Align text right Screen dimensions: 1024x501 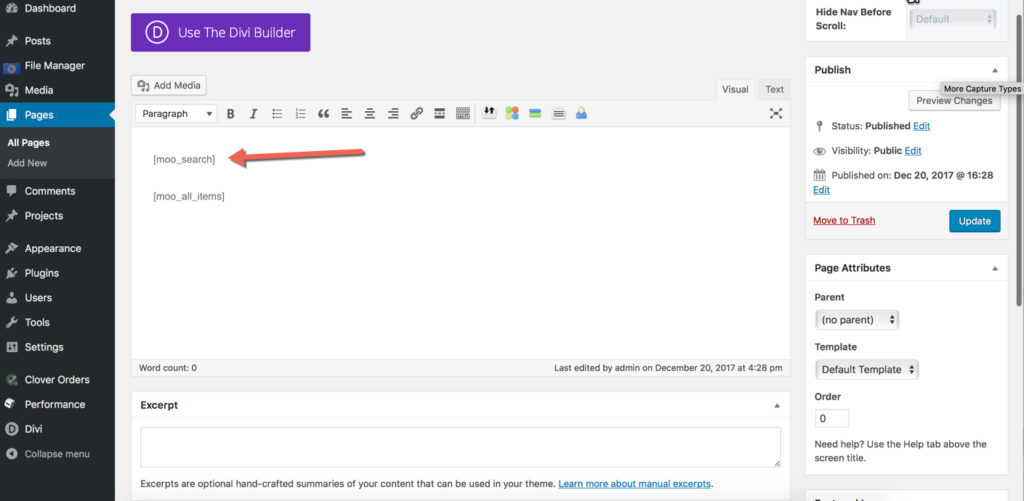(393, 114)
